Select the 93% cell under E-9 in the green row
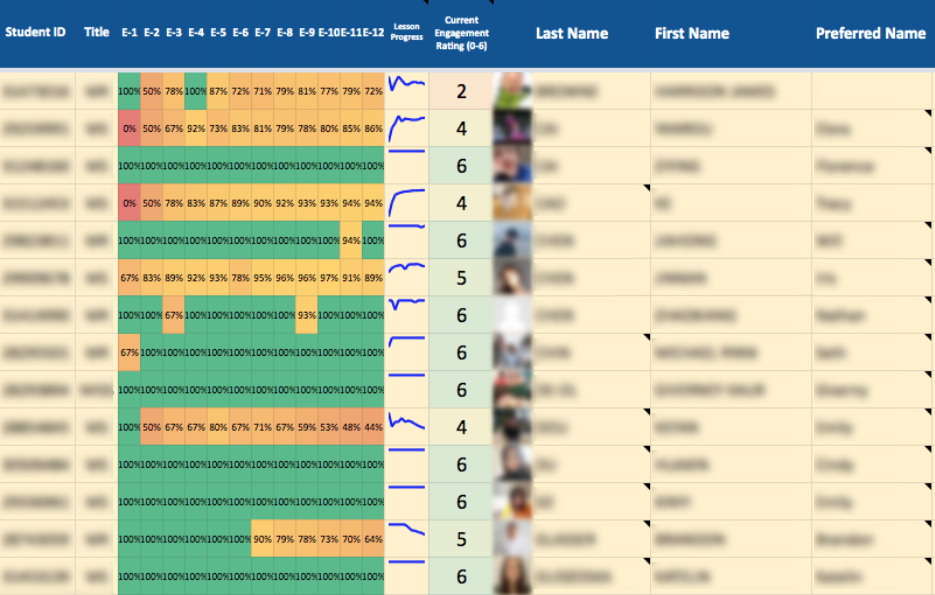Viewport: 935px width, 595px height. pos(307,315)
